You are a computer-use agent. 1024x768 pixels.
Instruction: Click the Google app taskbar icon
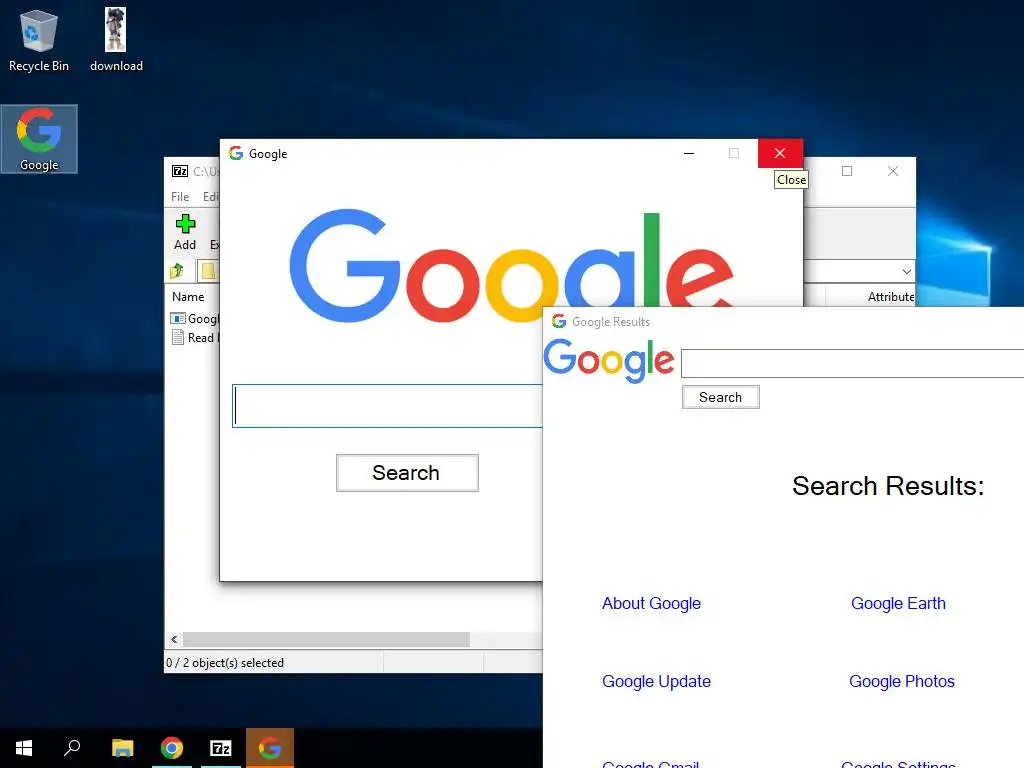270,748
